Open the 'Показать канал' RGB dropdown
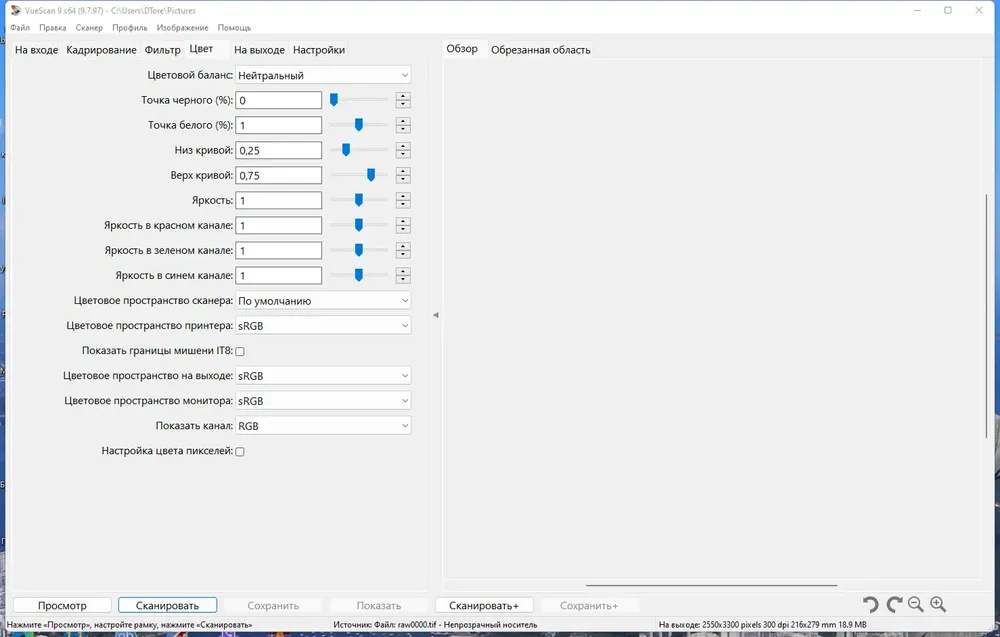1000x637 pixels. point(323,426)
